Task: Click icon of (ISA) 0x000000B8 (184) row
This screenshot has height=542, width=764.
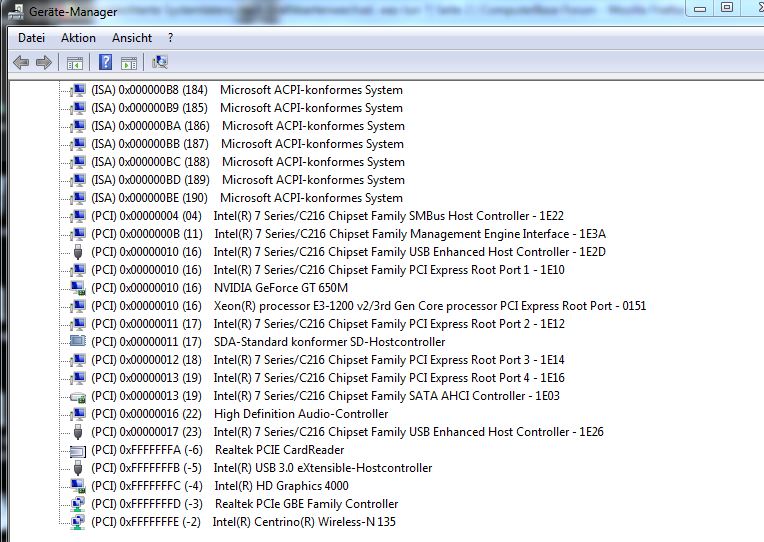Action: [78, 91]
